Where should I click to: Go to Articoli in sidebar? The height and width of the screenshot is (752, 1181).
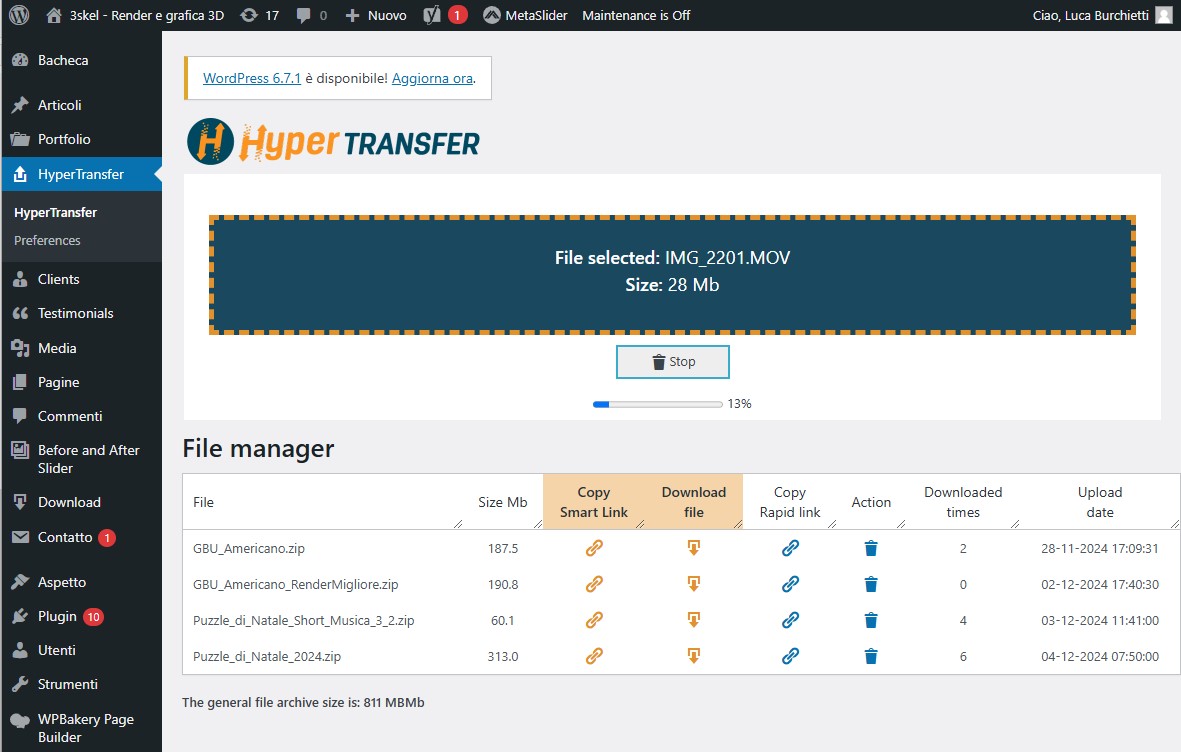click(x=81, y=105)
